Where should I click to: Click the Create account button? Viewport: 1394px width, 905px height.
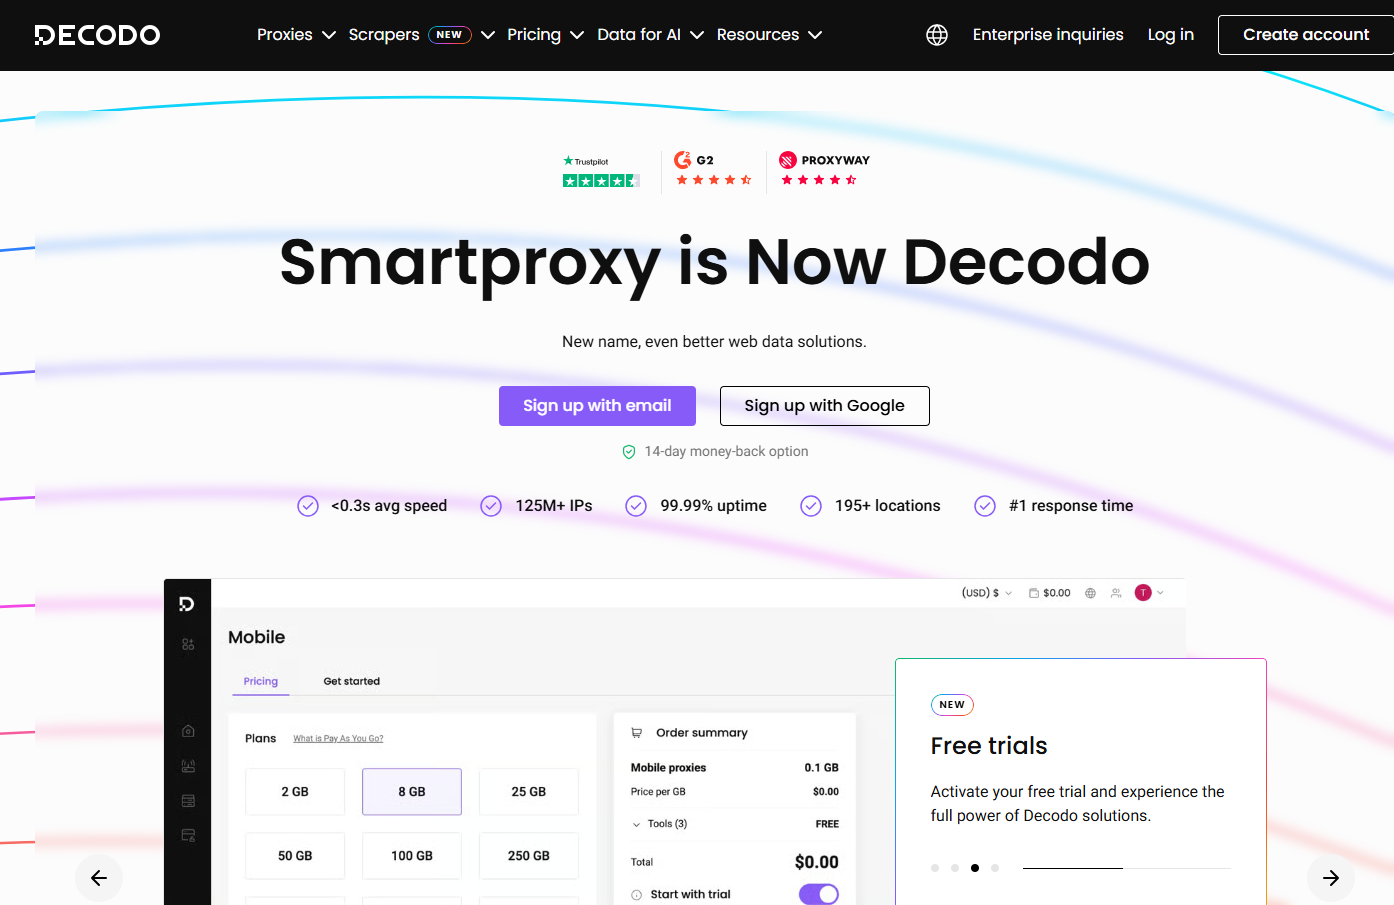pos(1306,35)
